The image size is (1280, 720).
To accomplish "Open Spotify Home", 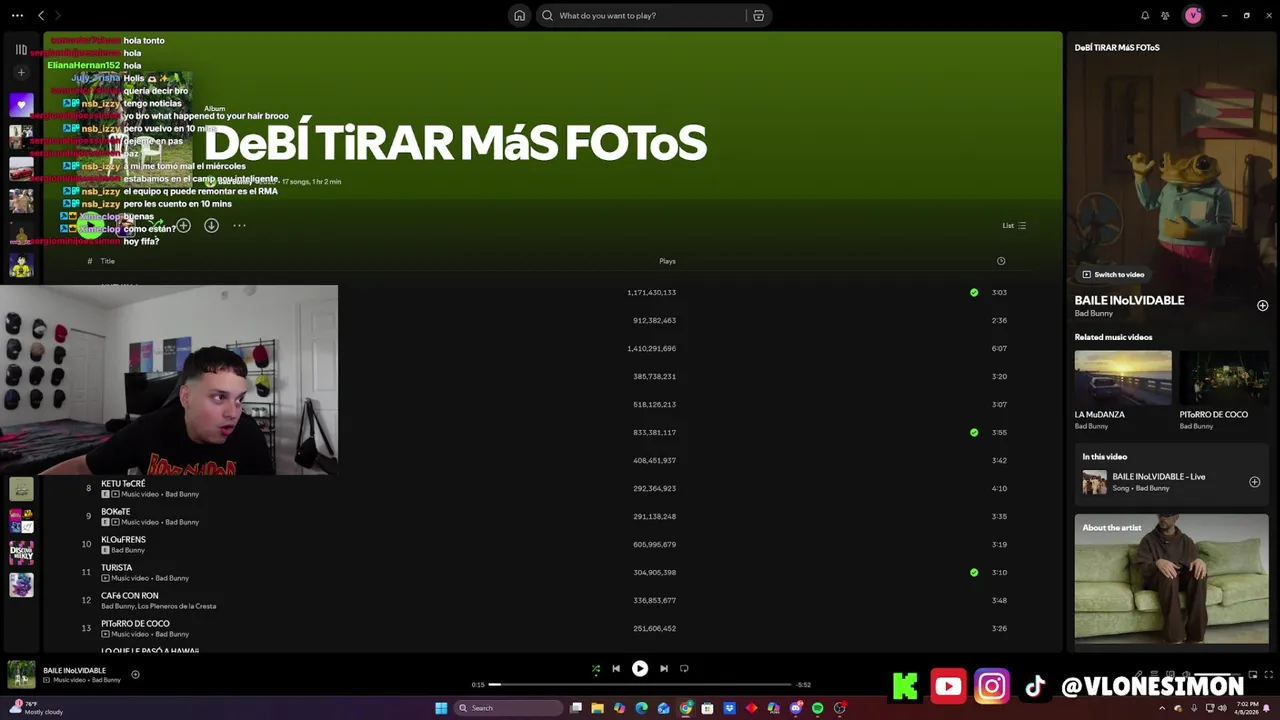I will click(x=519, y=15).
